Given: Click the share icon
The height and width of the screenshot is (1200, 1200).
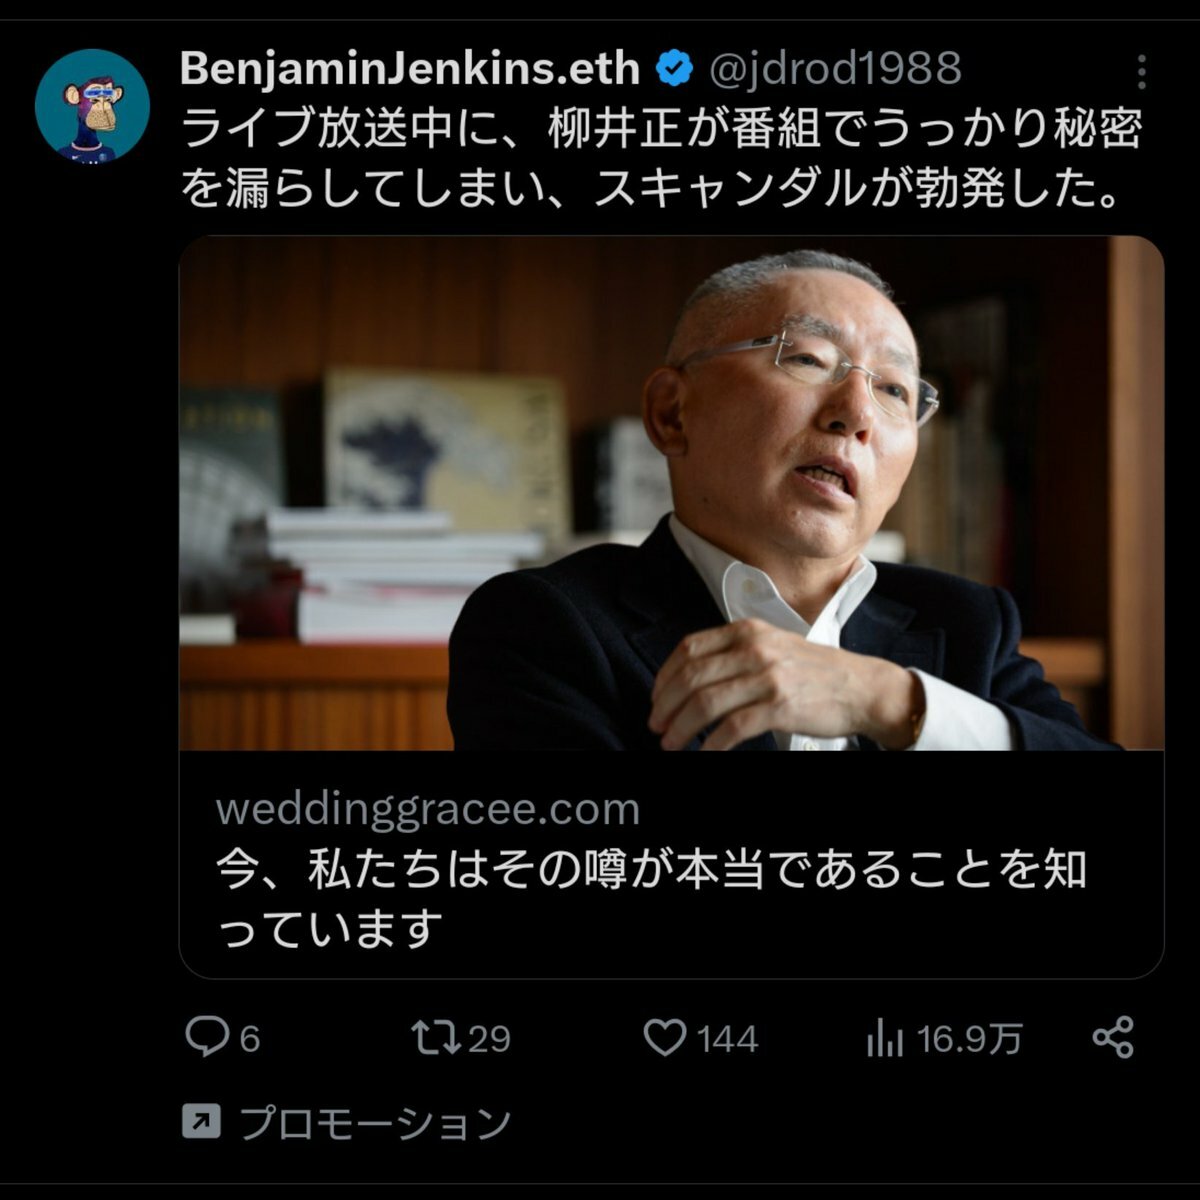Looking at the screenshot, I should point(1113,1037).
